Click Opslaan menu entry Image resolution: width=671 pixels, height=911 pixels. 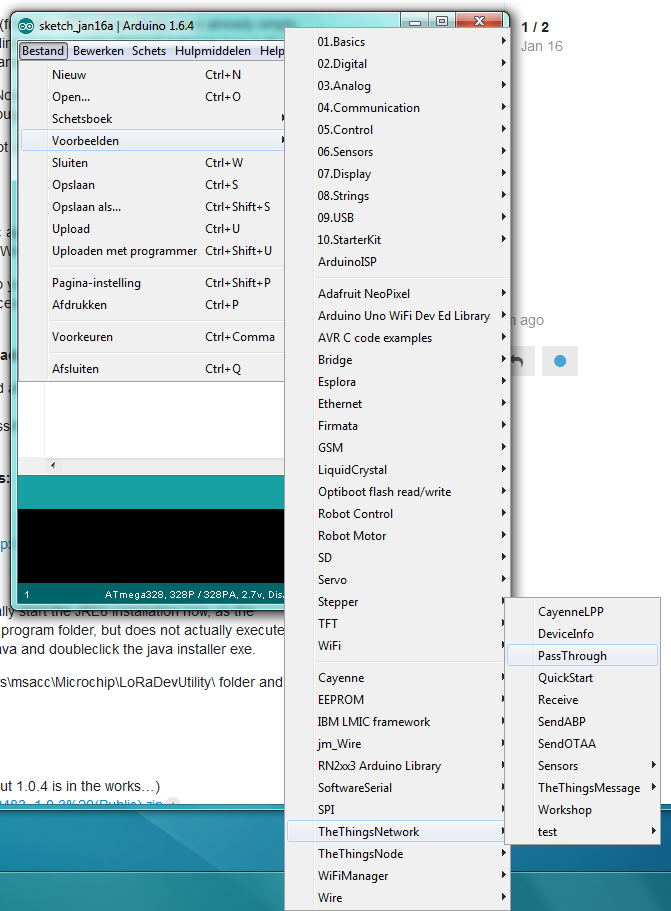click(x=153, y=185)
